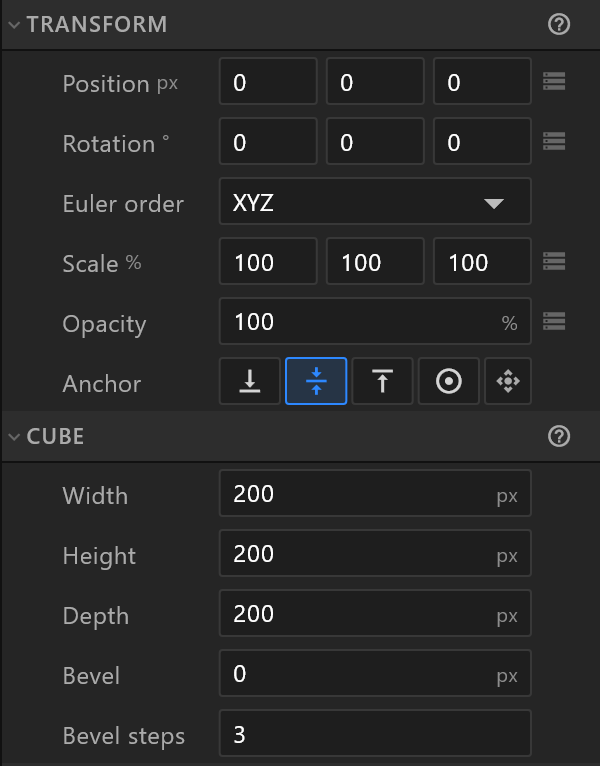Collapse the CUBE section
600x766 pixels.
click(x=14, y=436)
